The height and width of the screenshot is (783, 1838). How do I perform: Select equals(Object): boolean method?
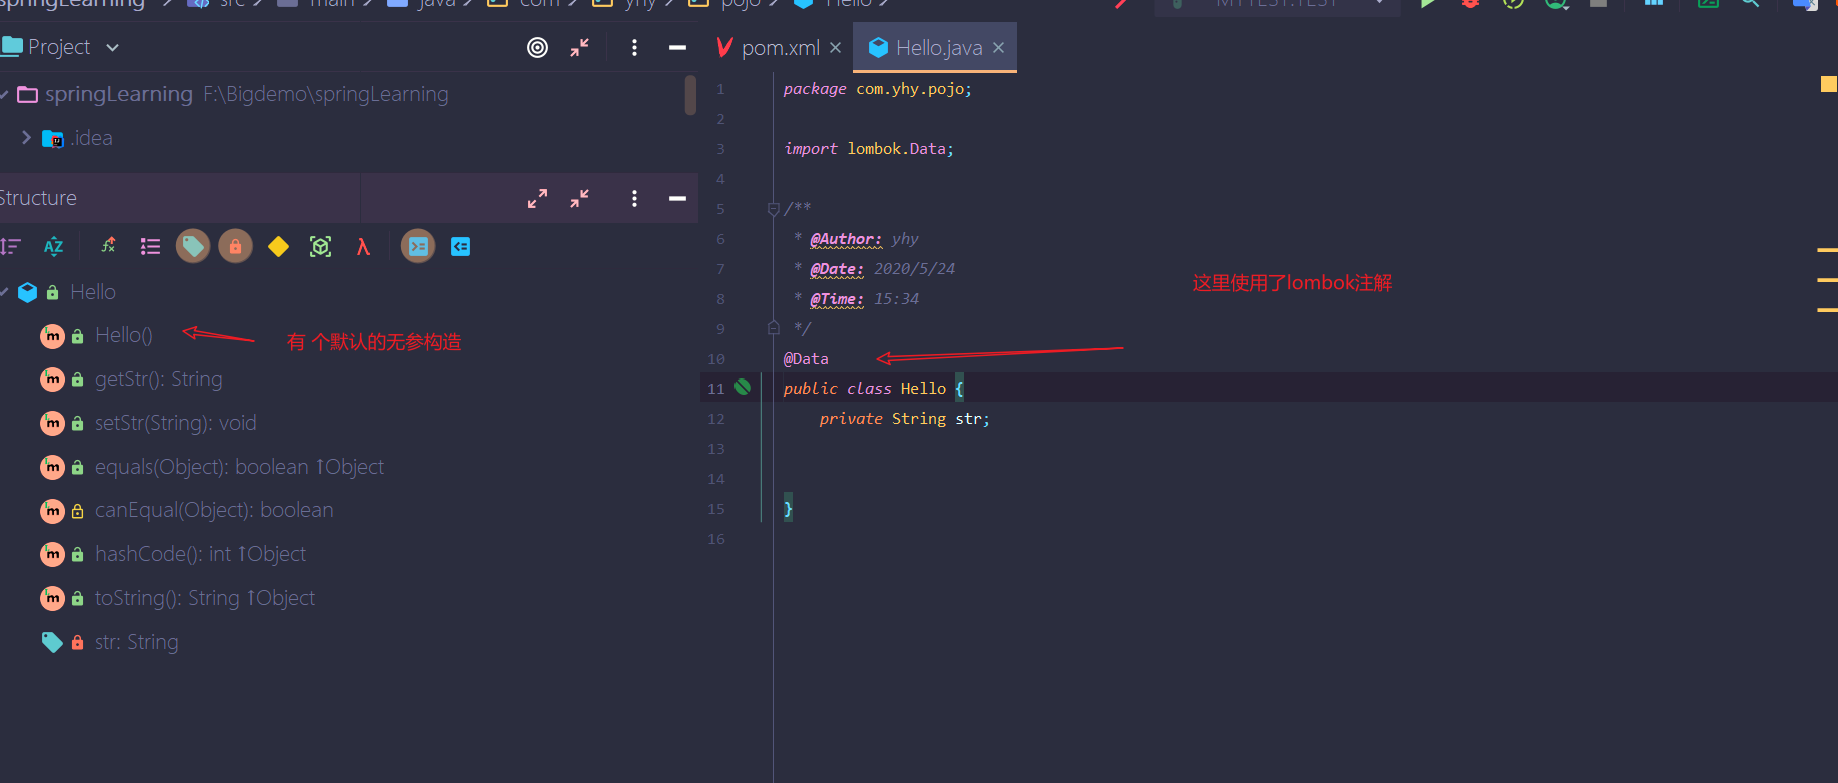tap(239, 467)
